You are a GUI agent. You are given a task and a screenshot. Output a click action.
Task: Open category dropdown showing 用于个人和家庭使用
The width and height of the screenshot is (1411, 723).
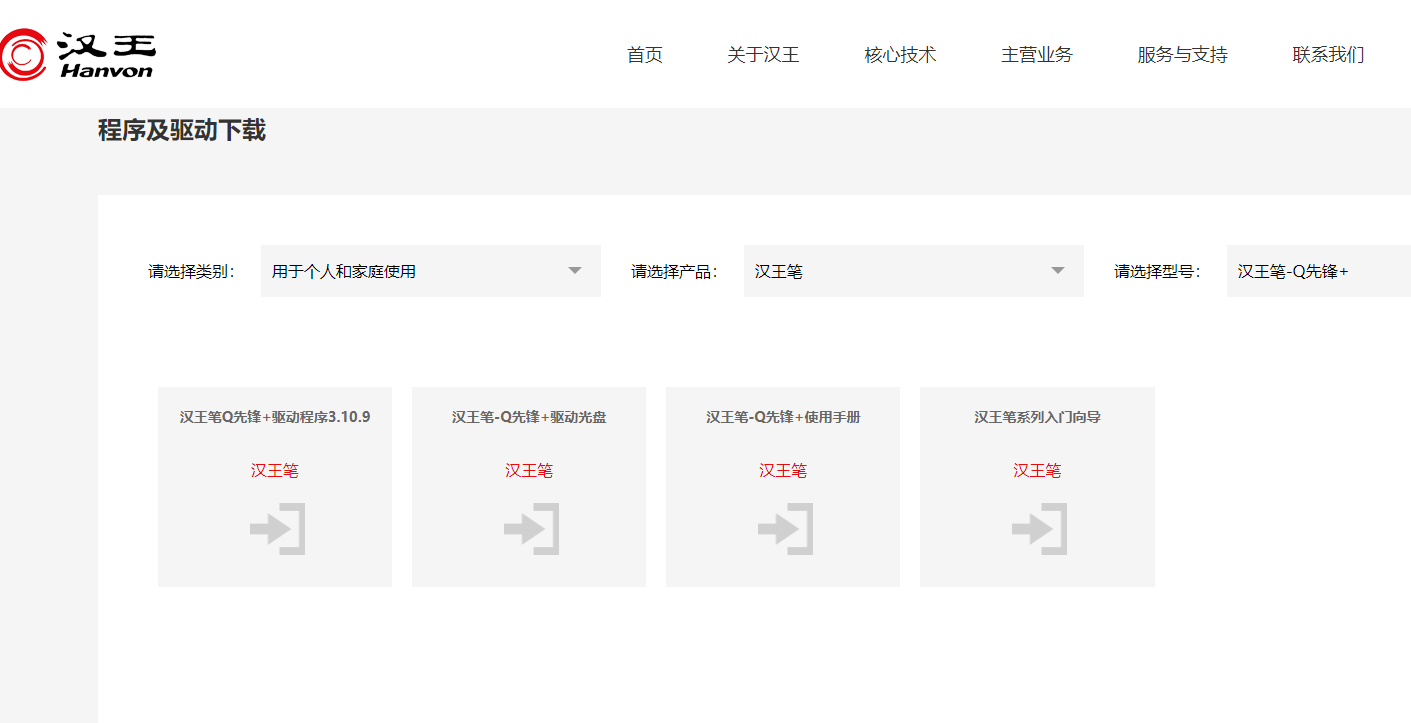tap(431, 271)
